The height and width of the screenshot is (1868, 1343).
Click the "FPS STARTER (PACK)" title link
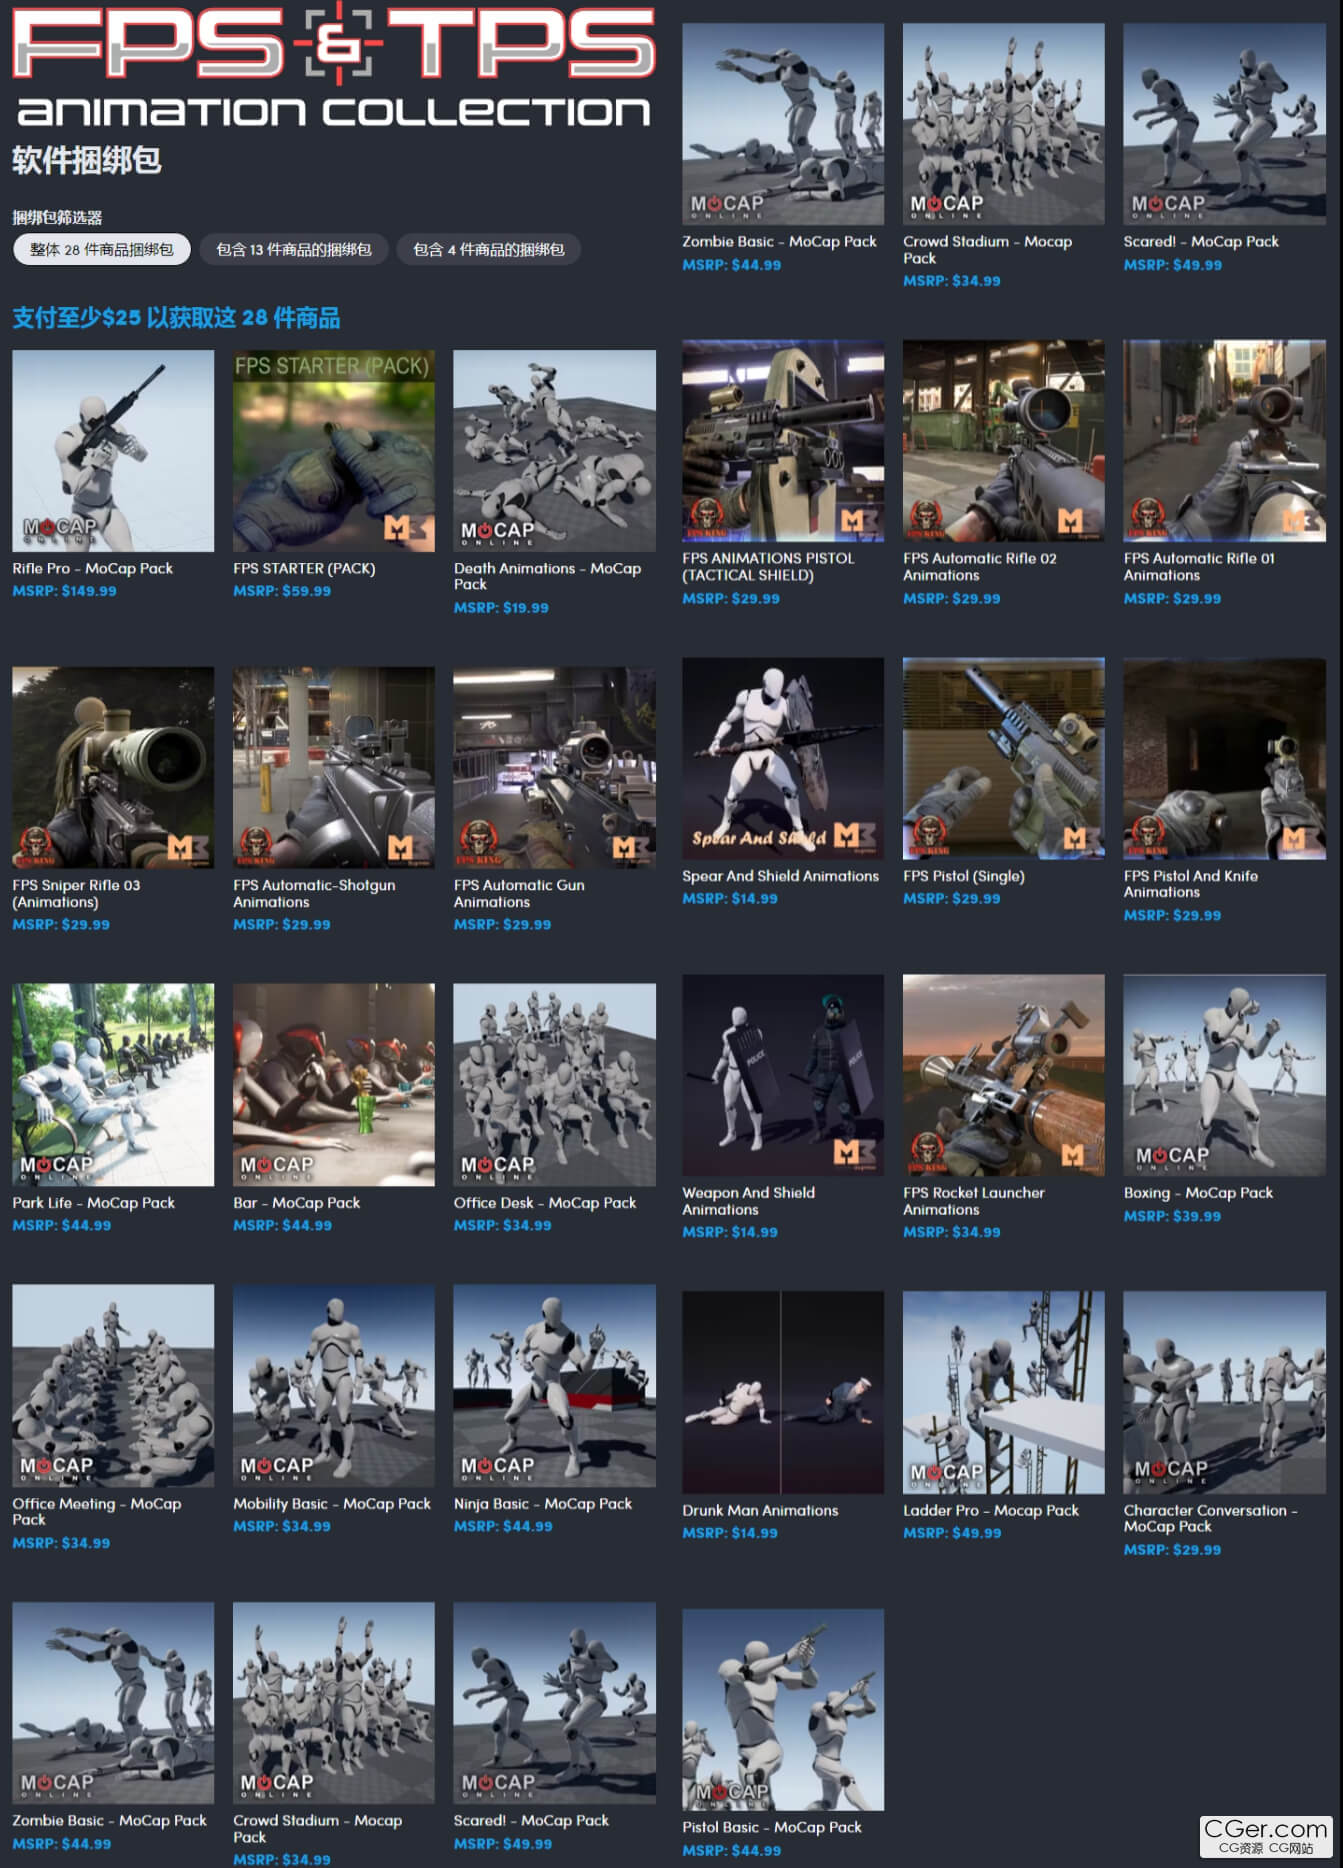tap(304, 568)
